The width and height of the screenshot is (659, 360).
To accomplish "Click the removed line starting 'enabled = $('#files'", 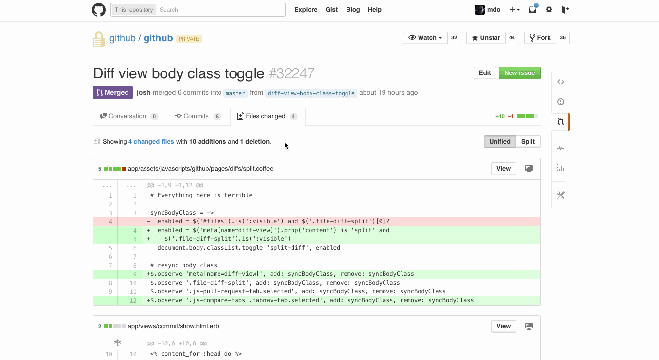I will [316, 221].
